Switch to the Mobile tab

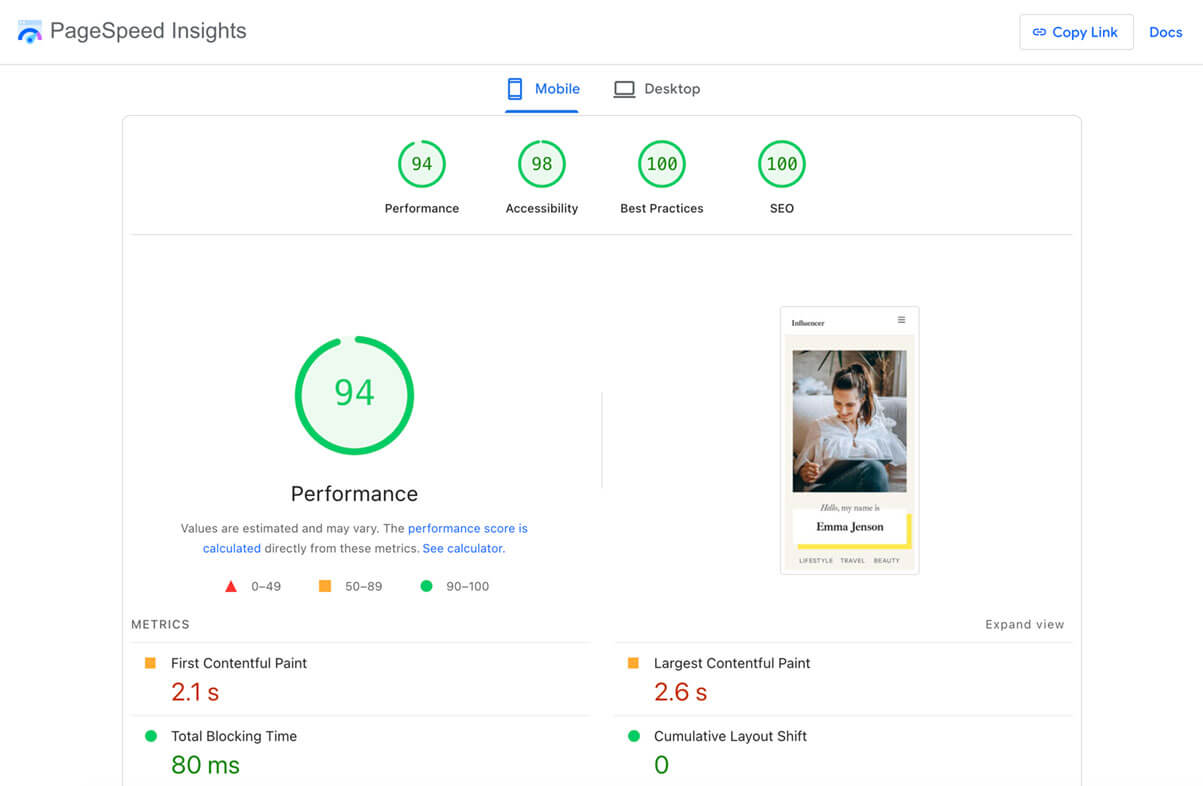pos(543,89)
